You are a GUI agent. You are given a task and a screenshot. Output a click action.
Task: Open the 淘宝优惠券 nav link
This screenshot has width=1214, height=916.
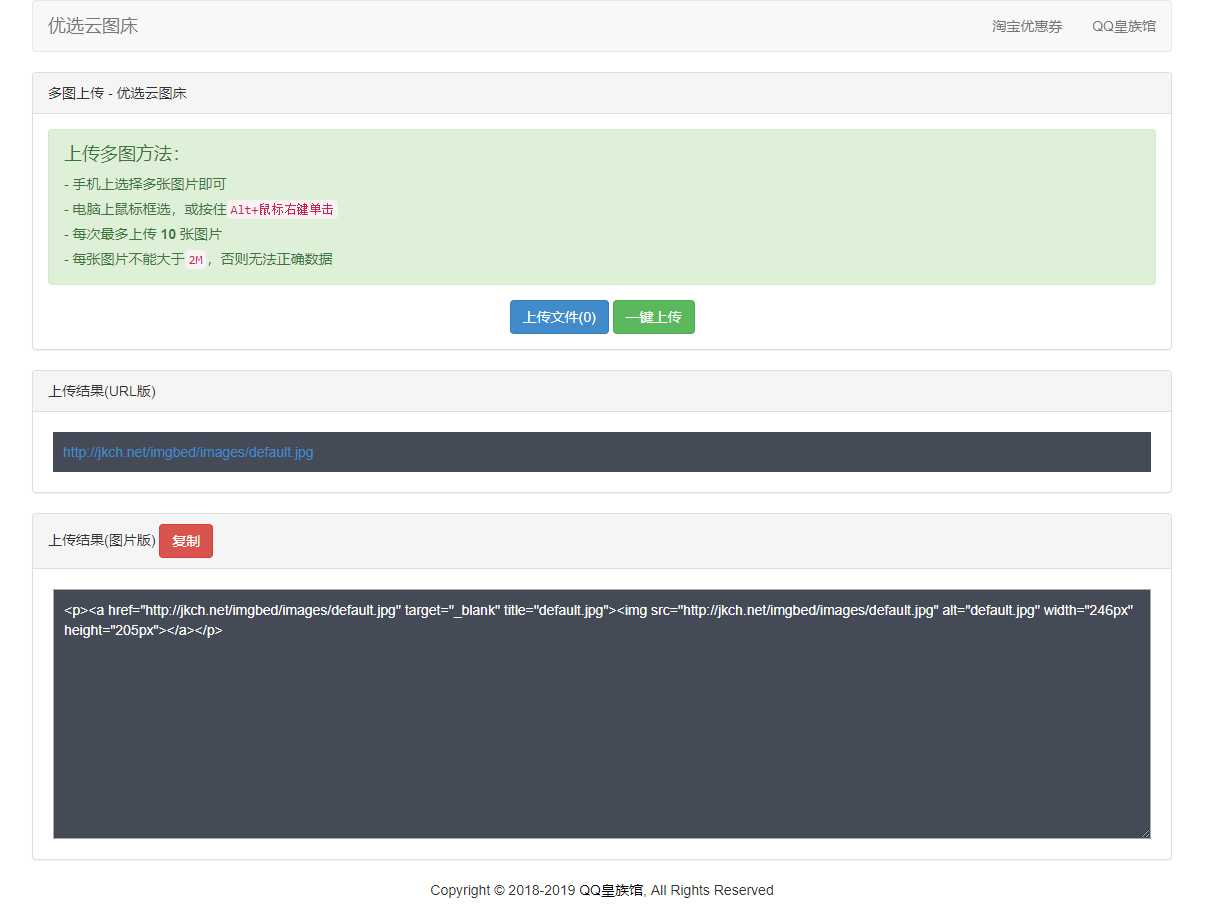pyautogui.click(x=1027, y=26)
